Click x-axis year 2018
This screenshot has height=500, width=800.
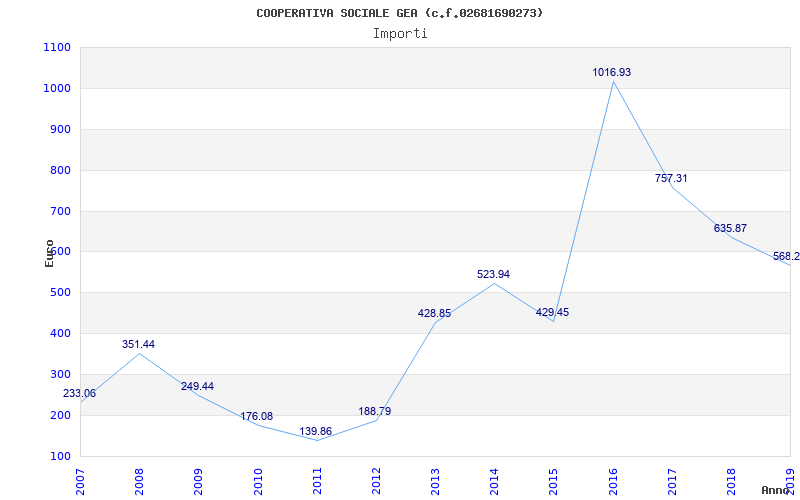(732, 482)
